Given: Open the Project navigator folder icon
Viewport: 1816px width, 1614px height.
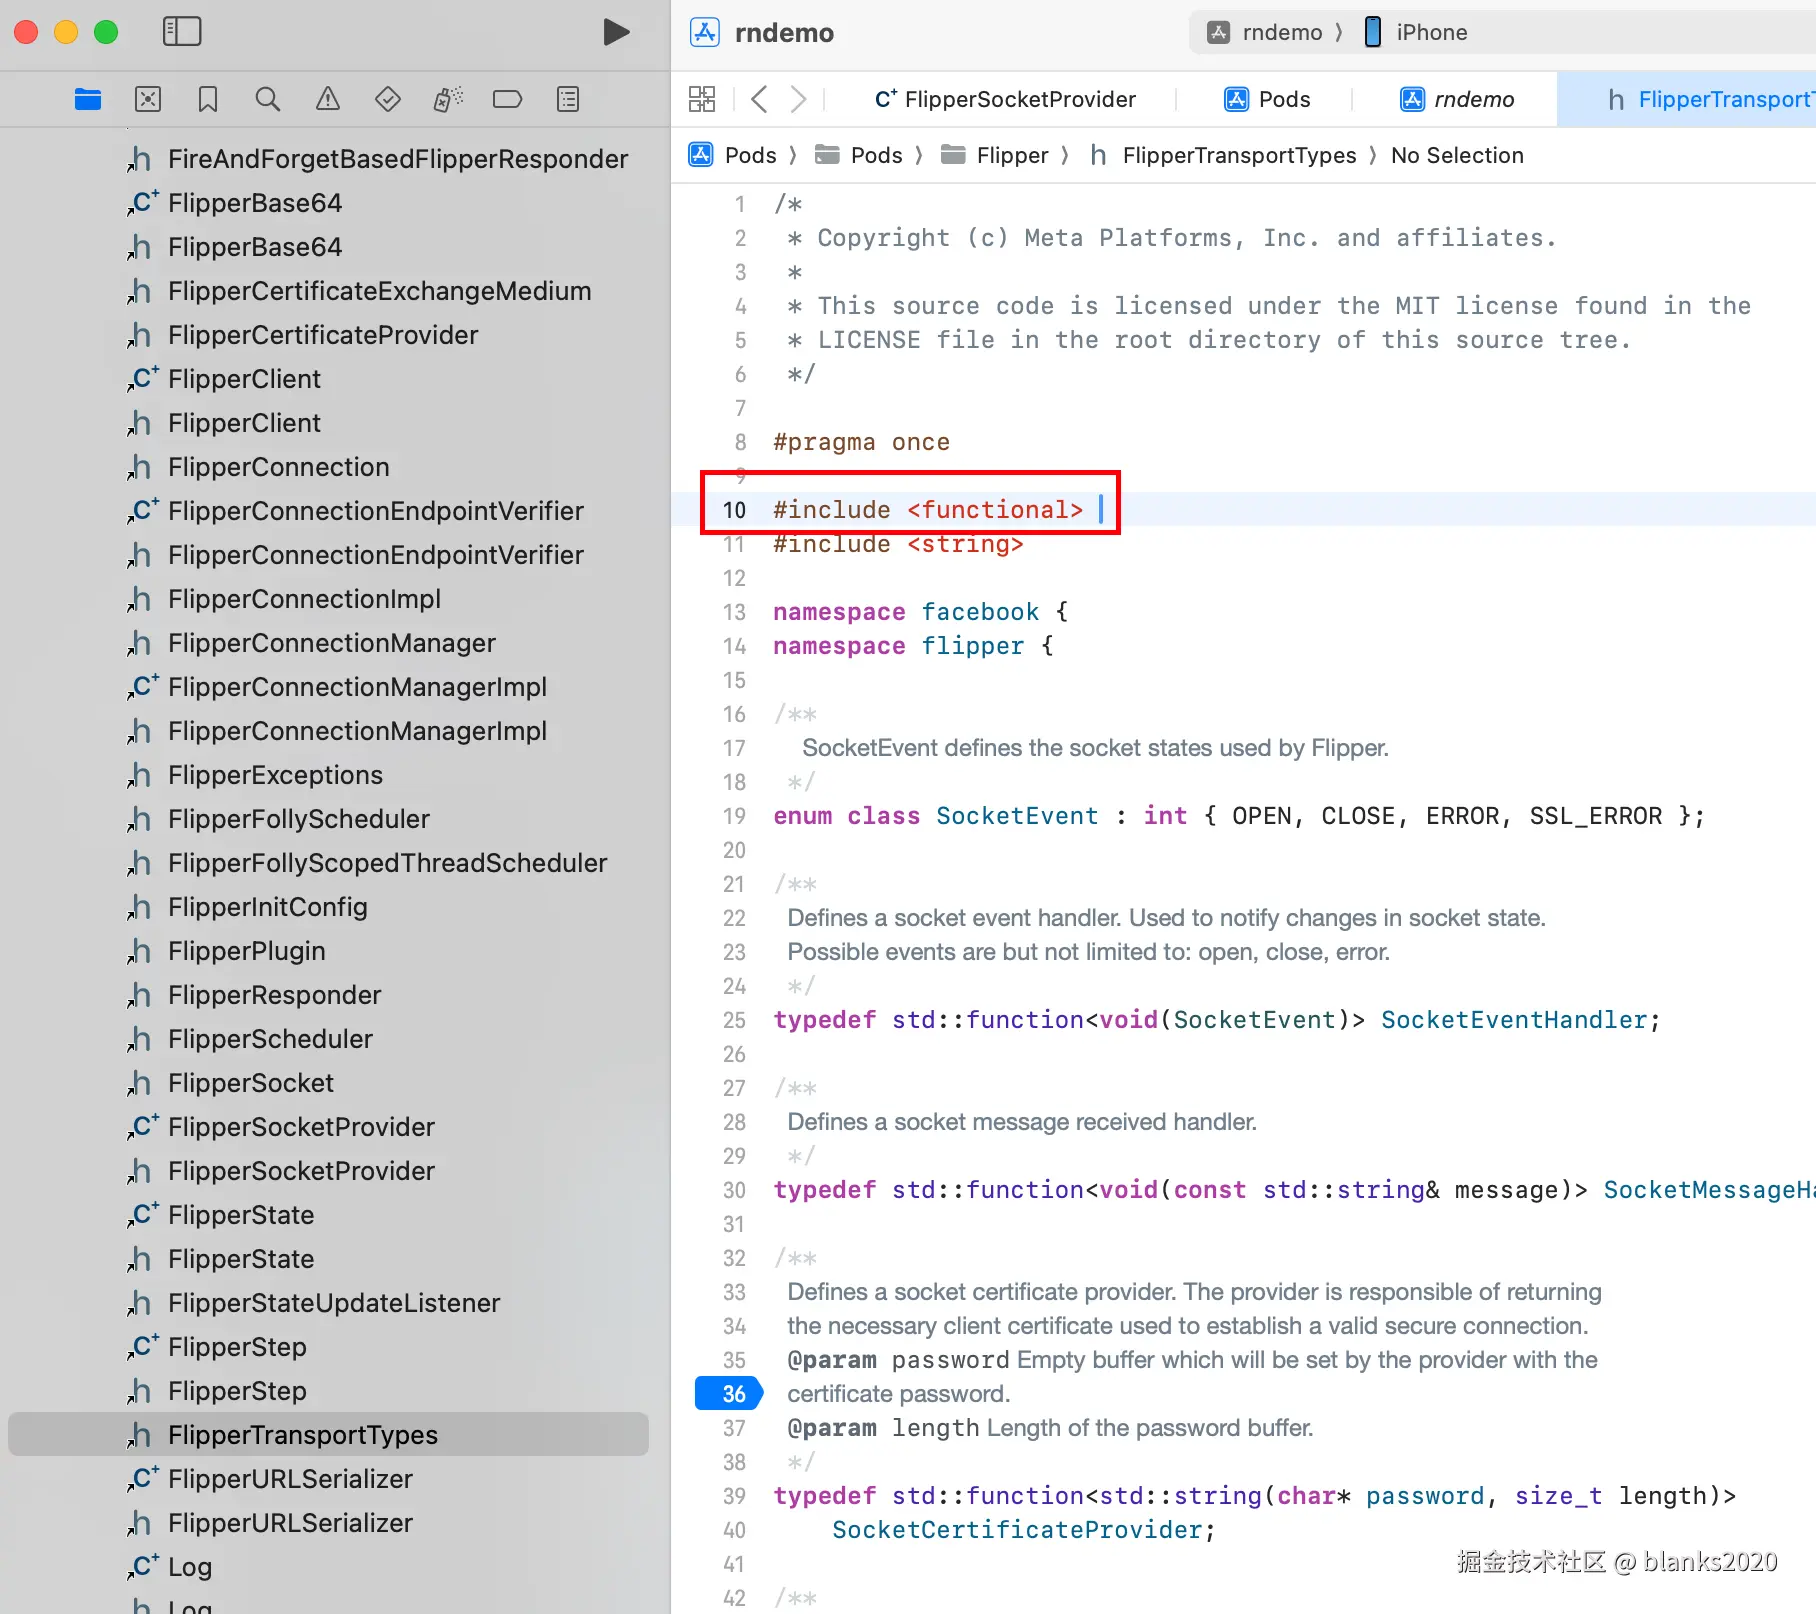Looking at the screenshot, I should point(88,99).
